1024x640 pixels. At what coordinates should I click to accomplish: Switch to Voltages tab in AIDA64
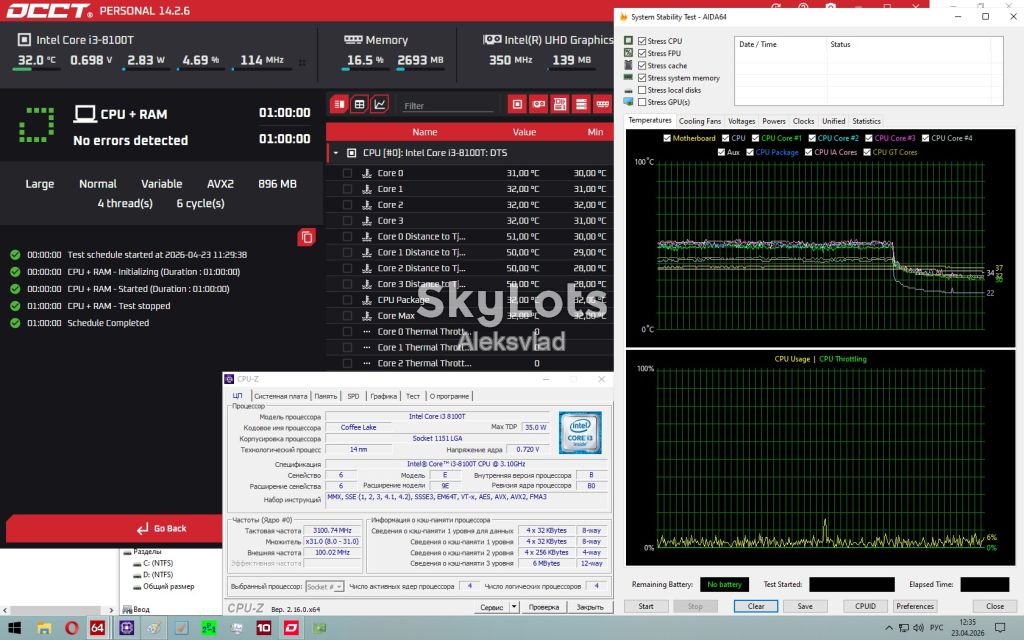click(x=741, y=121)
